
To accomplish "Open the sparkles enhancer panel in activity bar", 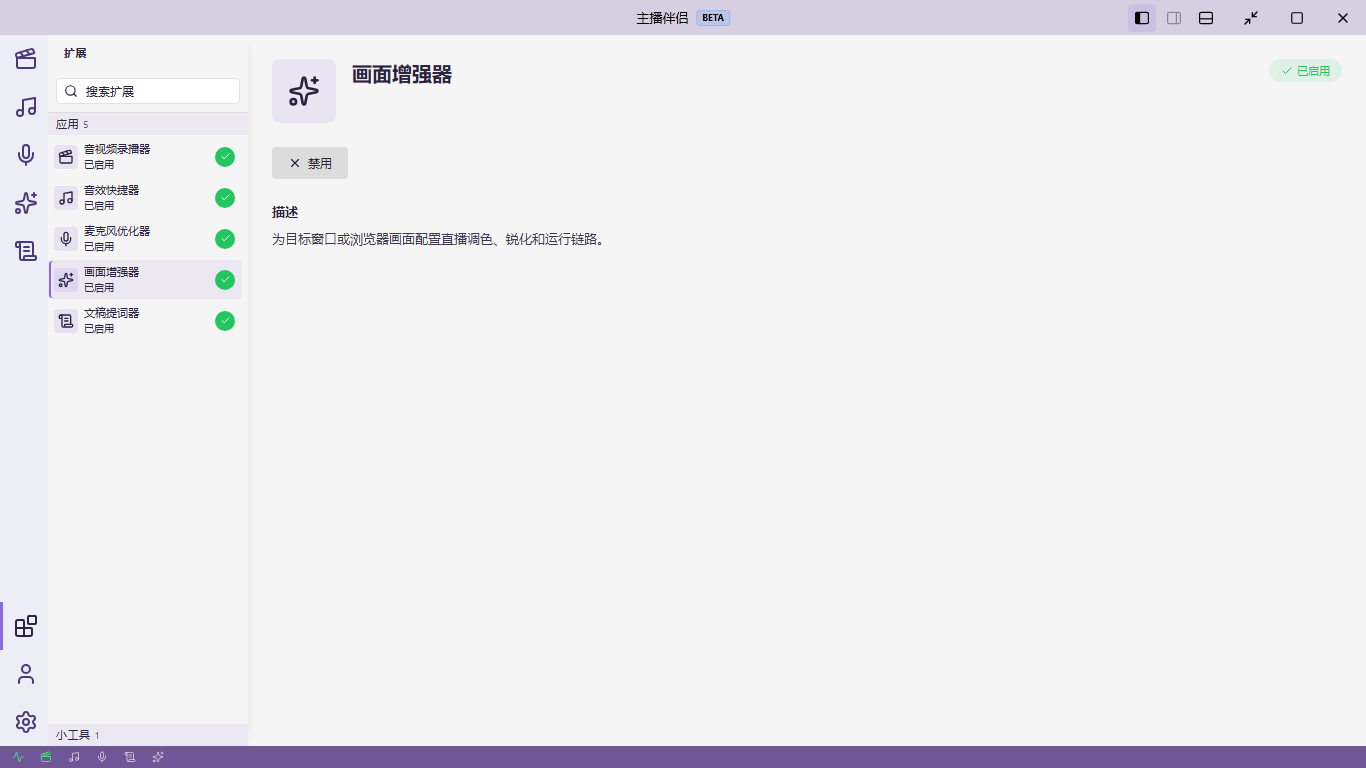I will [x=26, y=203].
